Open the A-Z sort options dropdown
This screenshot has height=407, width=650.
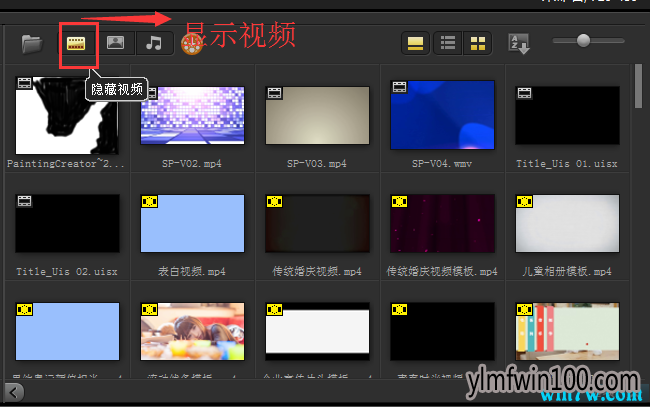pyautogui.click(x=519, y=44)
